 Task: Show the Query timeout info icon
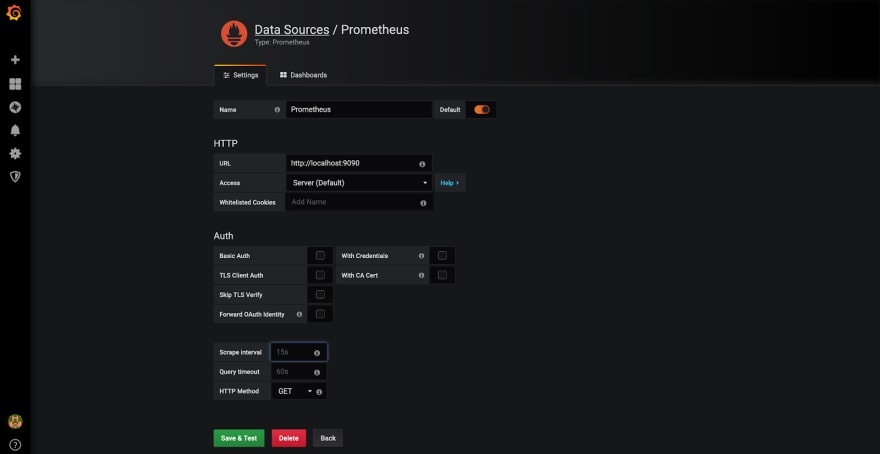317,373
